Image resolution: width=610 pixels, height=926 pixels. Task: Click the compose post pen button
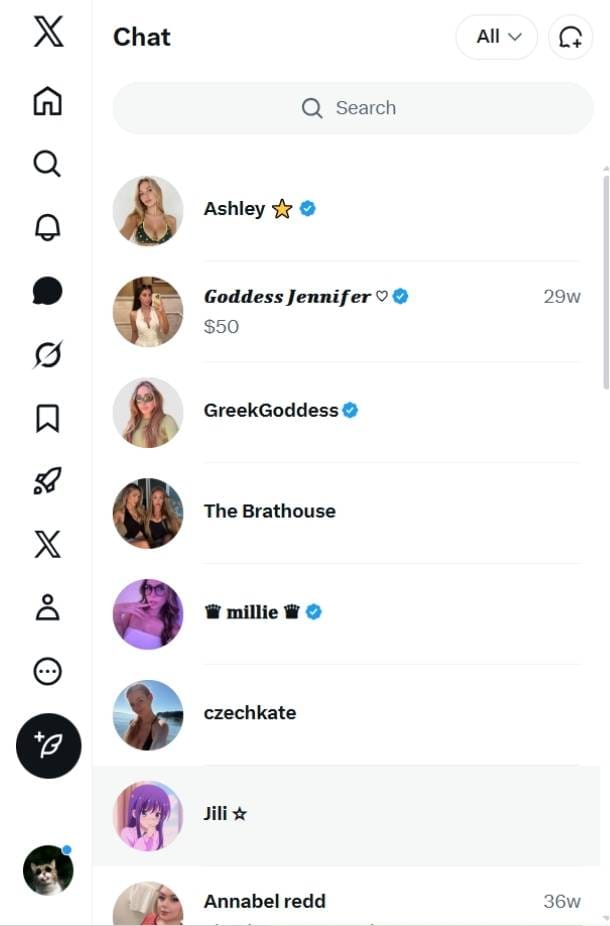pos(47,745)
